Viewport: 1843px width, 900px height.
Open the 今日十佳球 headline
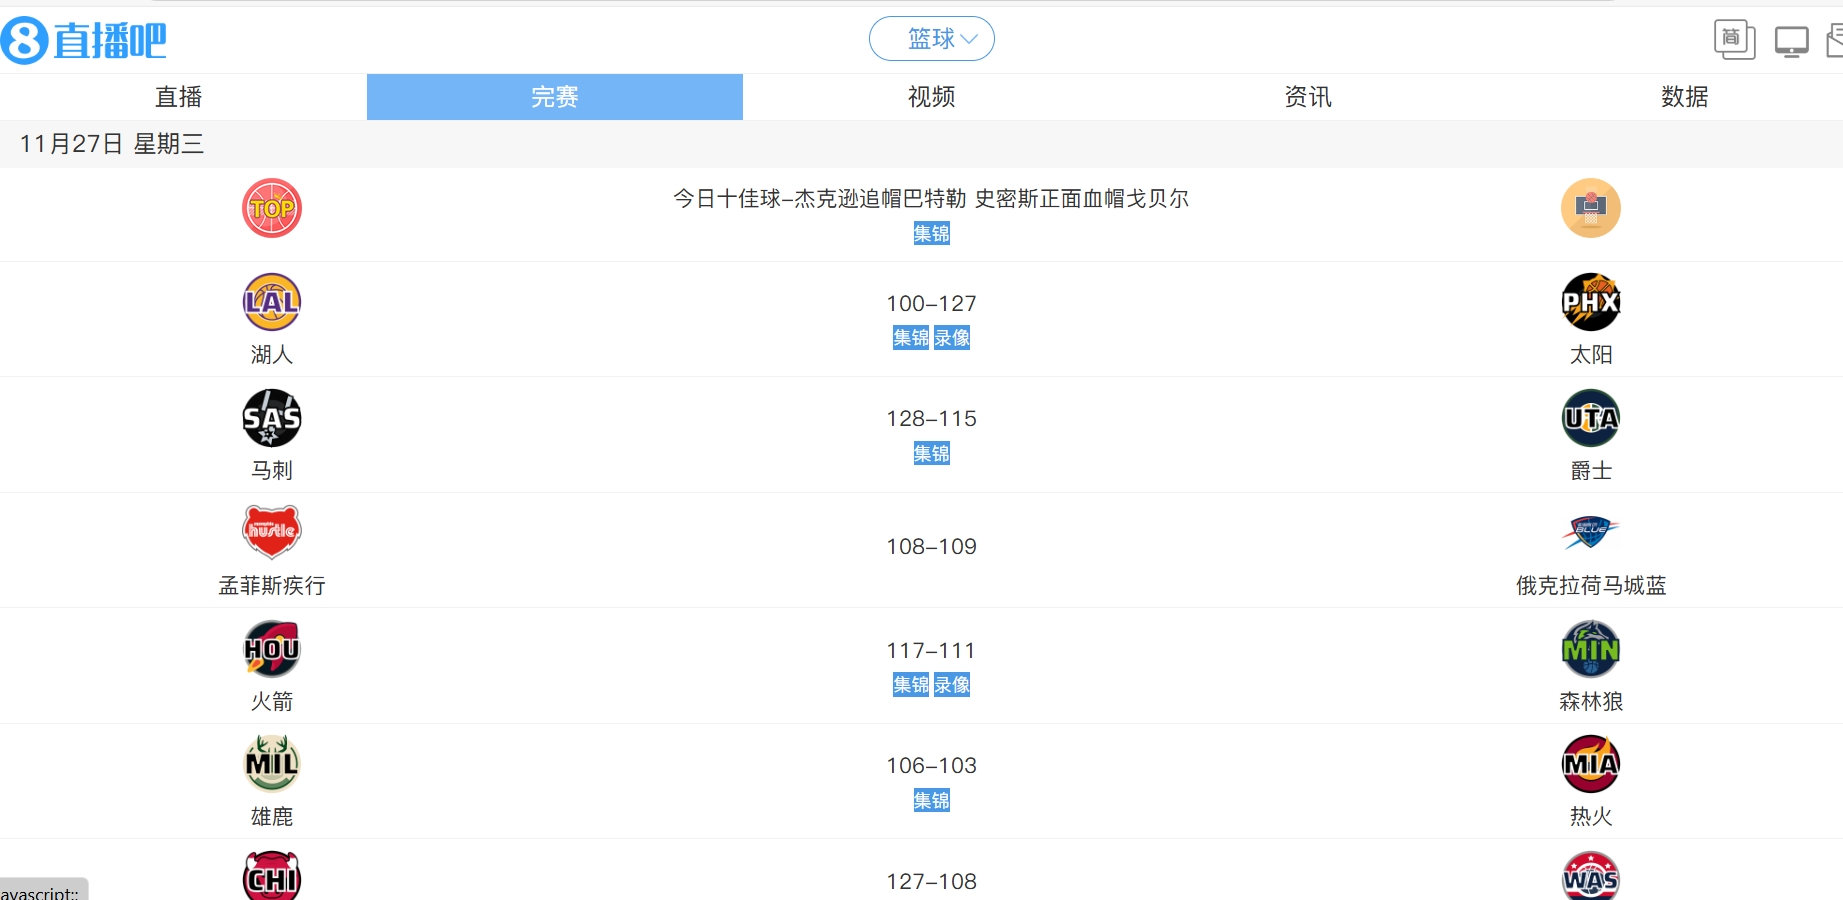[931, 199]
